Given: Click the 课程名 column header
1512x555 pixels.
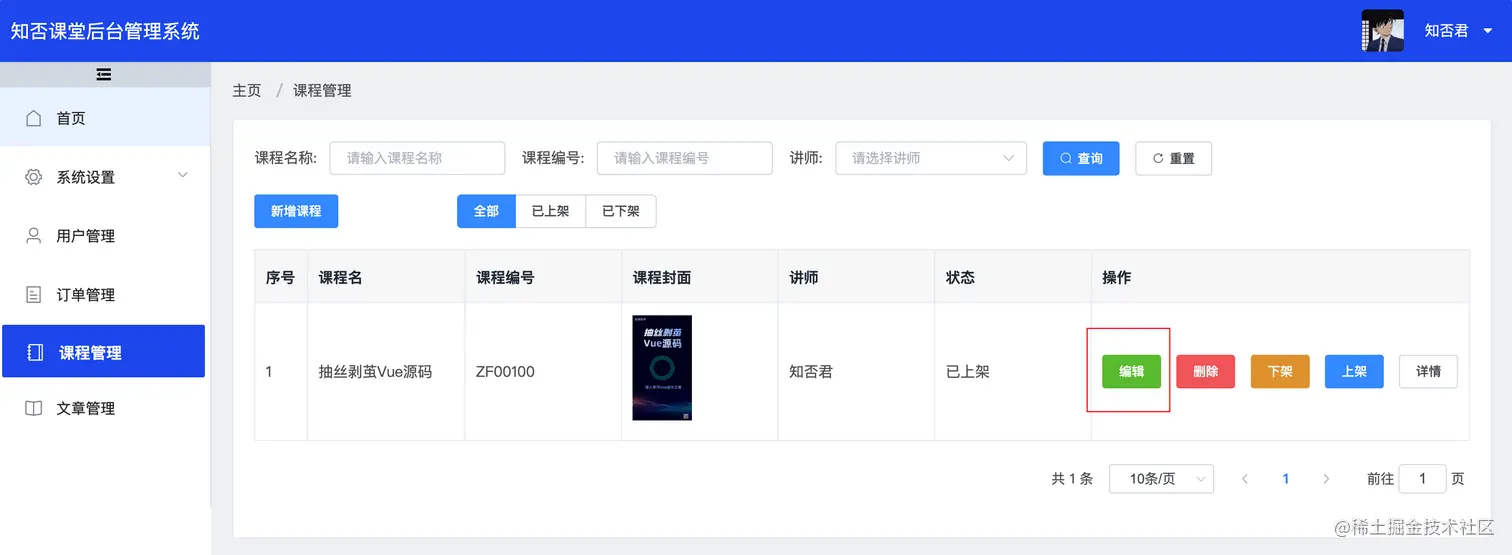Looking at the screenshot, I should pyautogui.click(x=340, y=277).
